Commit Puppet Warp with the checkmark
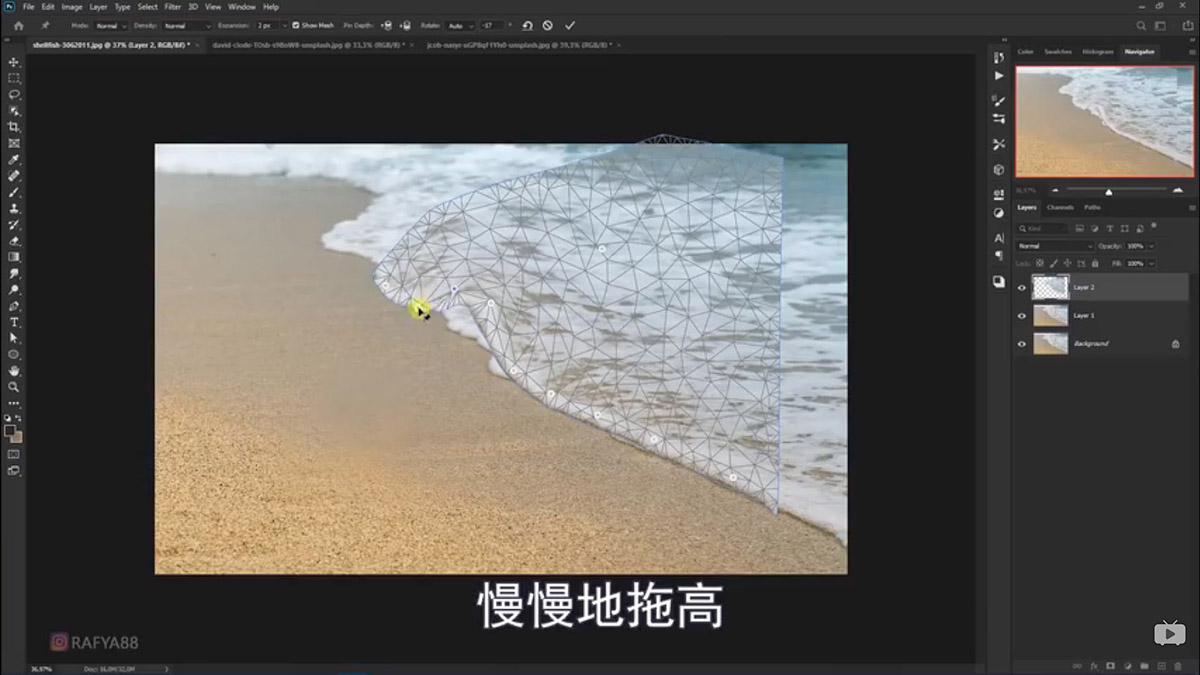The image size is (1200, 675). [x=570, y=25]
